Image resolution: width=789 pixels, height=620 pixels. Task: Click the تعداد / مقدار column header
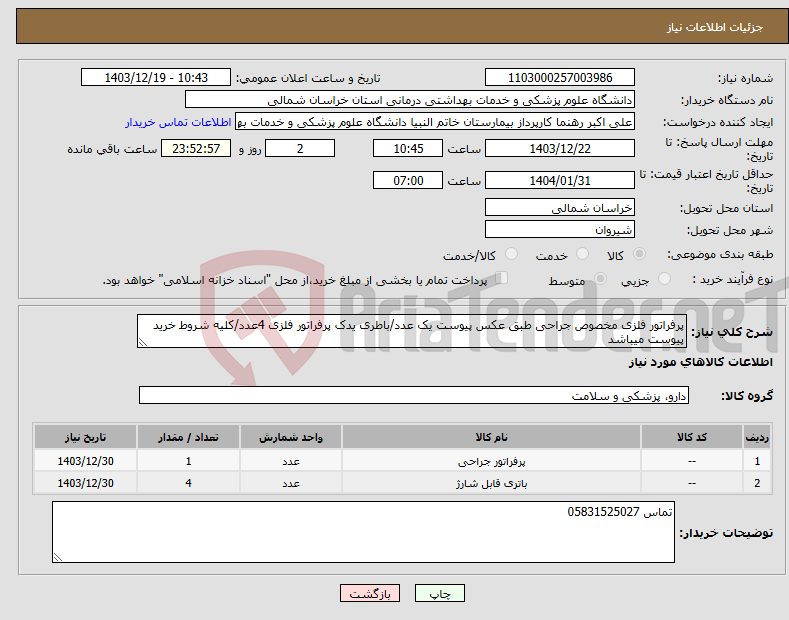pos(188,437)
